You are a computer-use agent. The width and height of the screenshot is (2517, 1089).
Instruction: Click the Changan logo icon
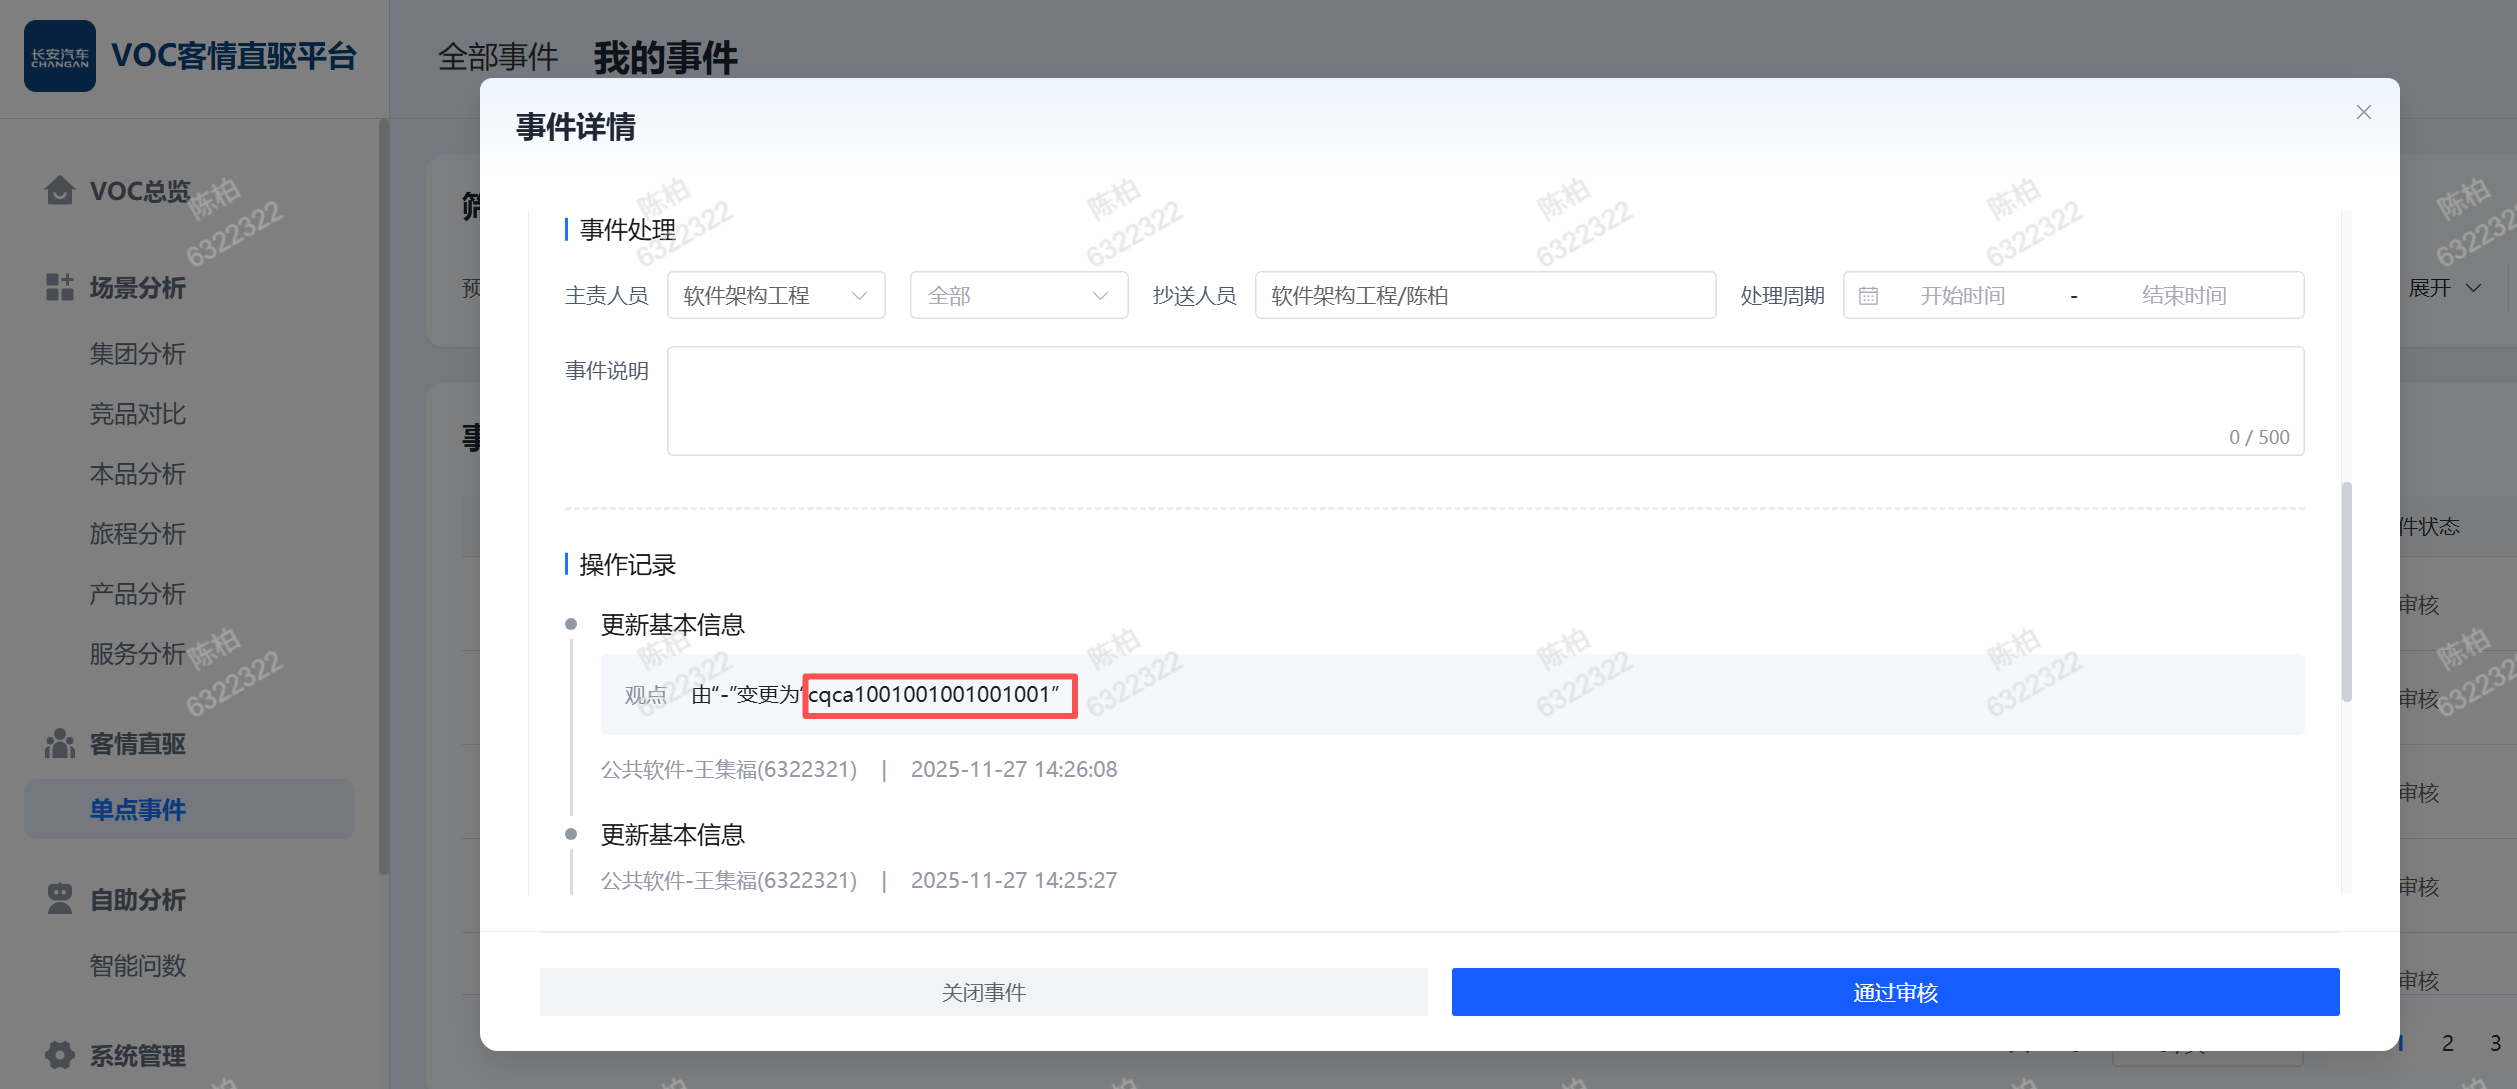60,56
